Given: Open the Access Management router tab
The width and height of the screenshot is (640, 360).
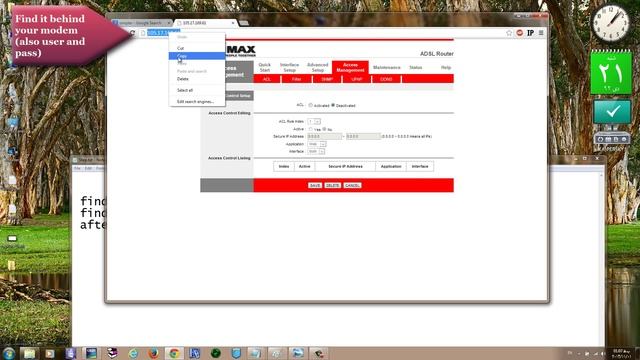Looking at the screenshot, I should click(x=350, y=67).
